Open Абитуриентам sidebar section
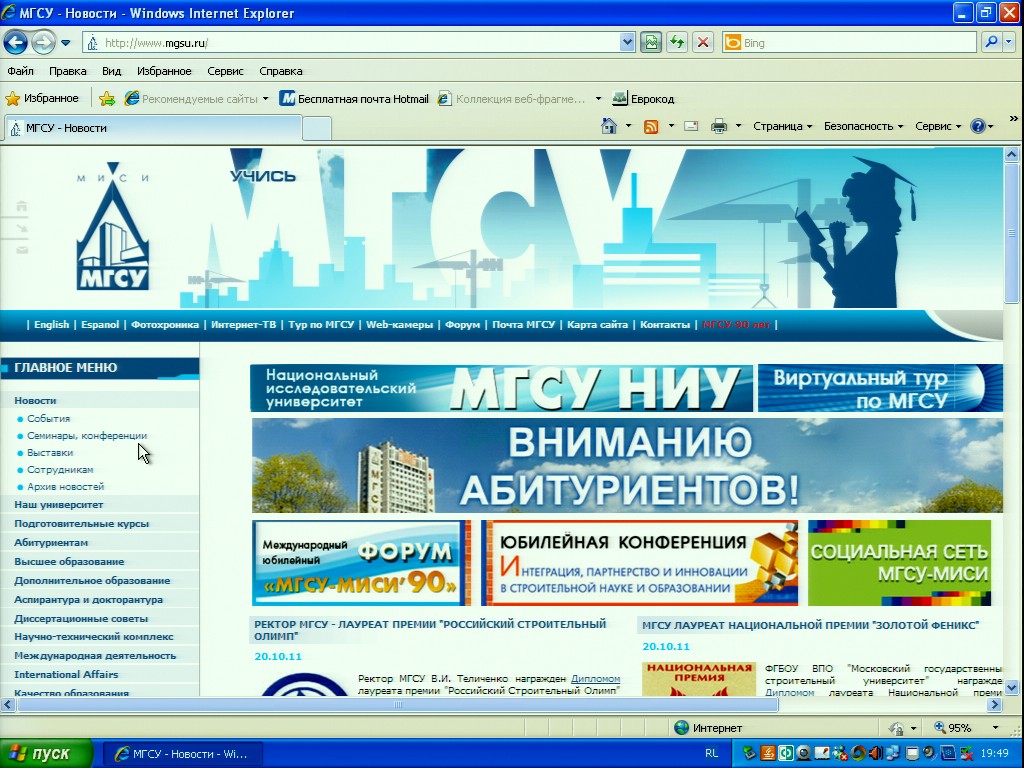Image resolution: width=1024 pixels, height=768 pixels. coord(51,543)
